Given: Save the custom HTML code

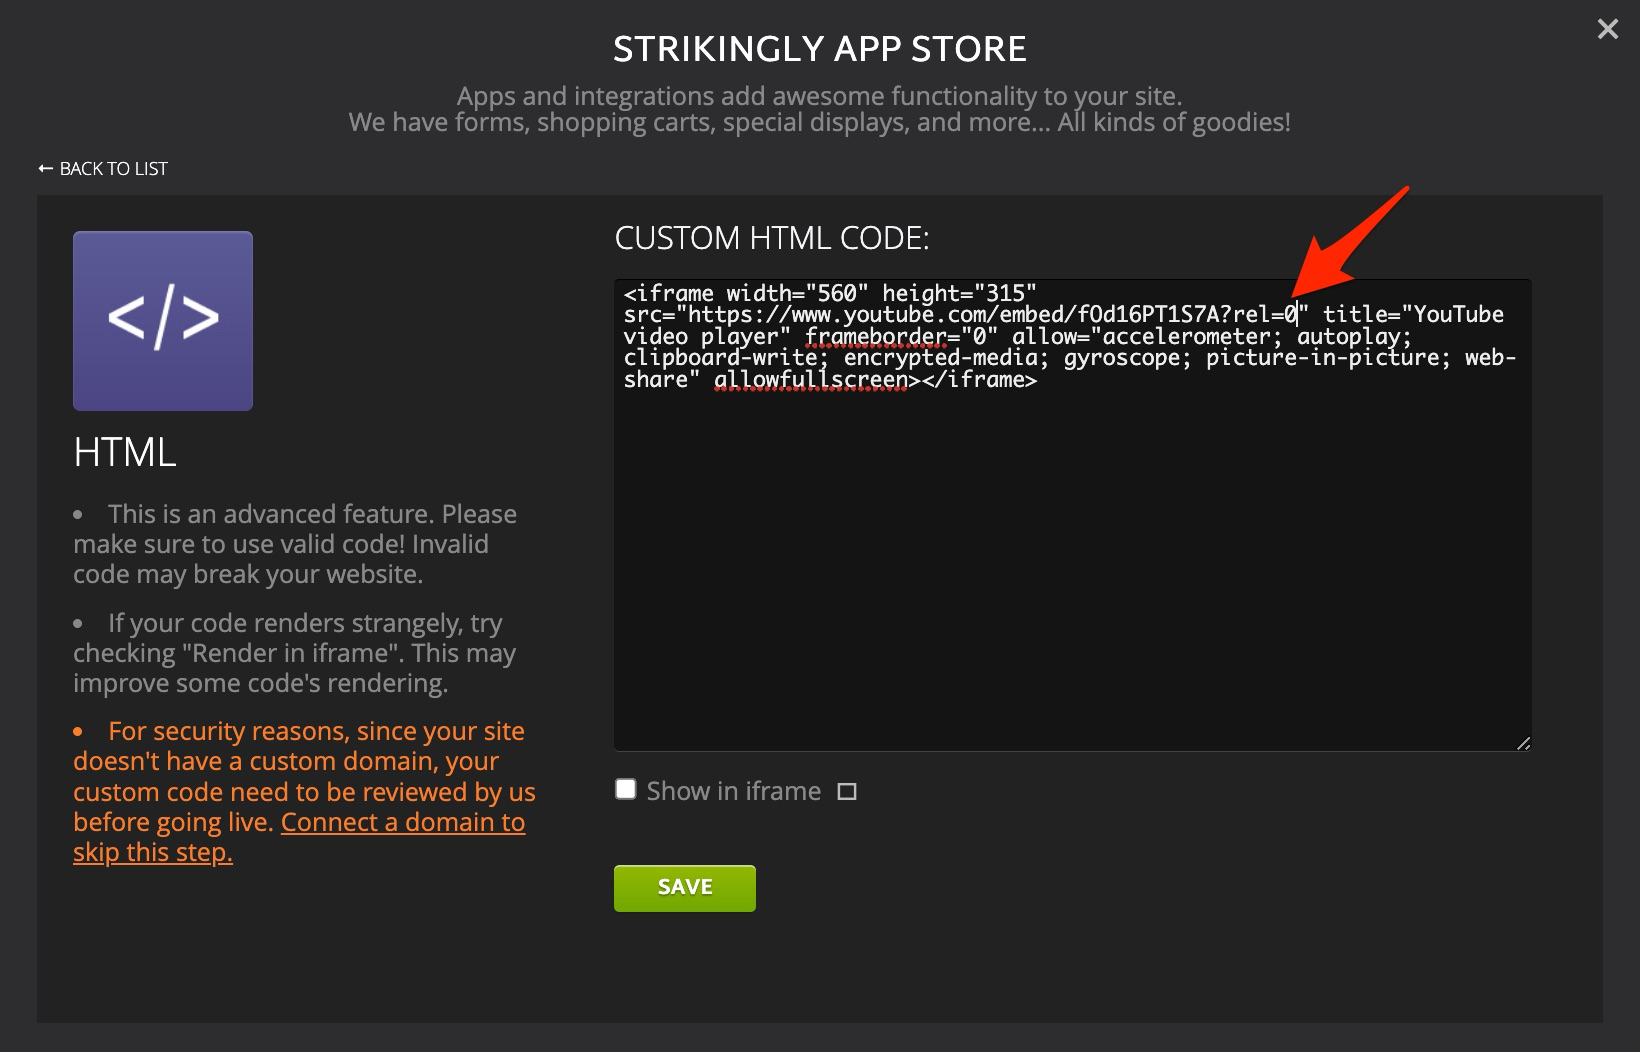Looking at the screenshot, I should click(x=684, y=888).
